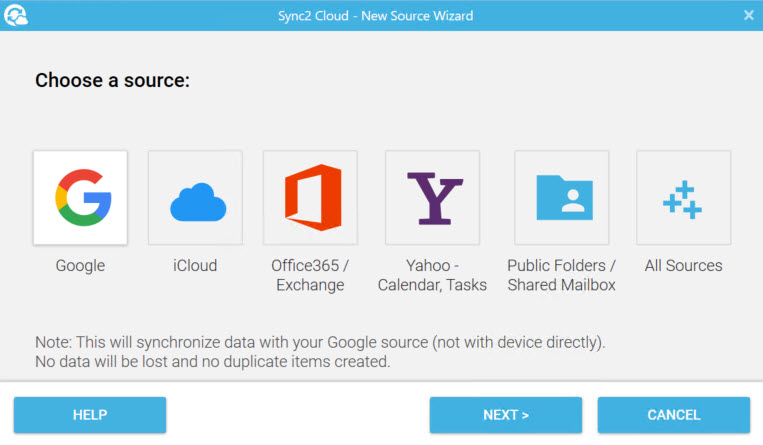Click the "All Sources" text label
Viewport: 763px width, 445px height.
pyautogui.click(x=683, y=266)
